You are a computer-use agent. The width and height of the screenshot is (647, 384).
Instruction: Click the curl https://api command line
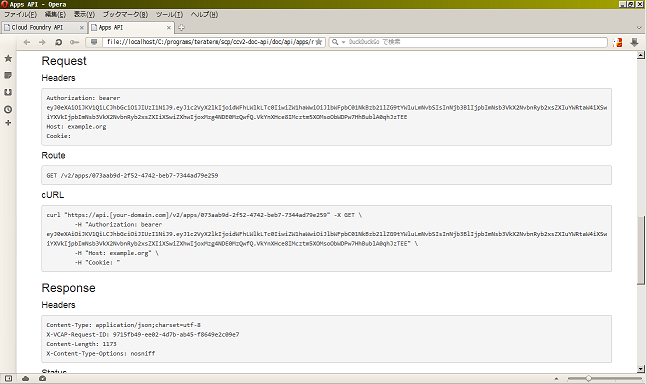[x=204, y=215]
